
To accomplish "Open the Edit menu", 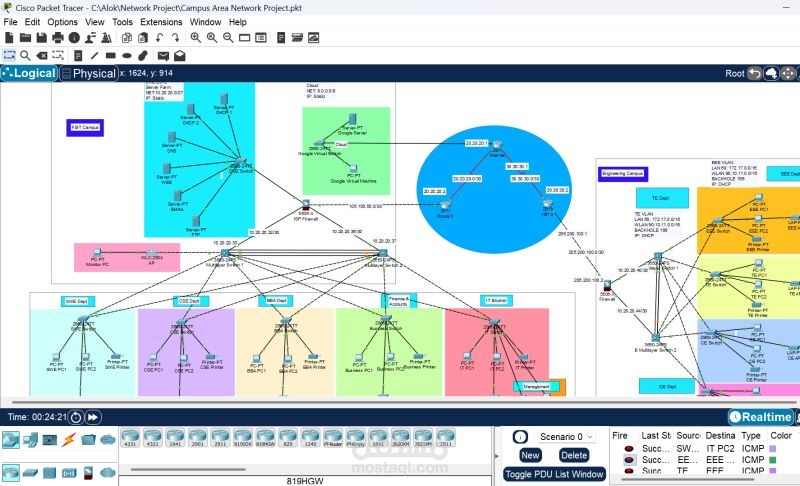I will [x=32, y=22].
